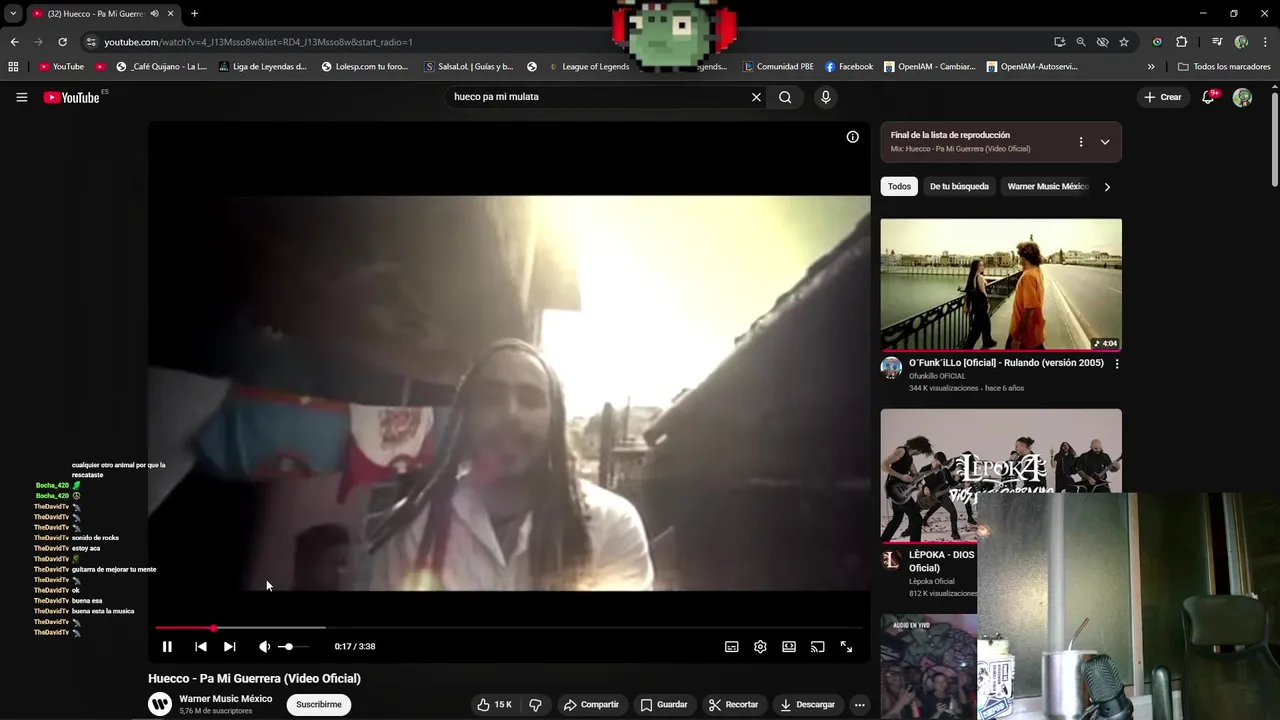Click the Warner Music channel logo
The image size is (1280, 720).
click(x=160, y=704)
